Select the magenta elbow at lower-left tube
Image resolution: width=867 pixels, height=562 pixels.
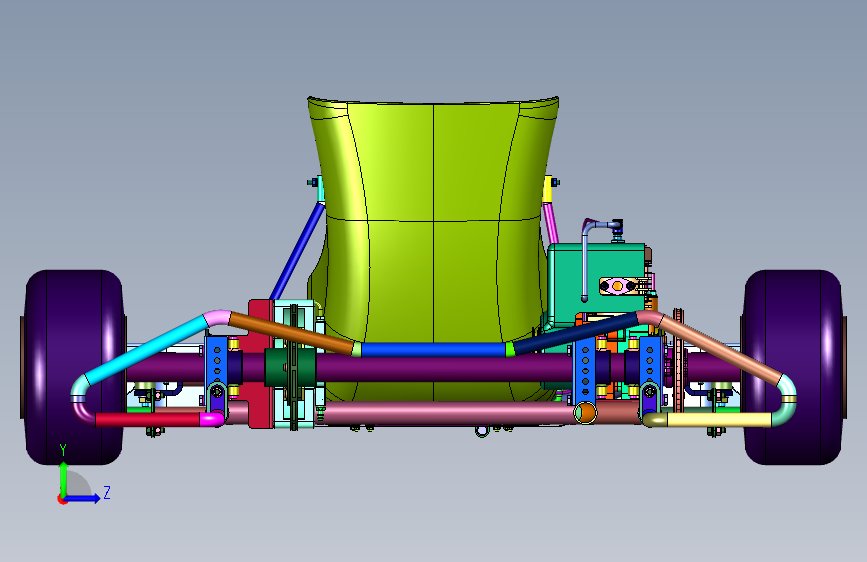[x=212, y=419]
